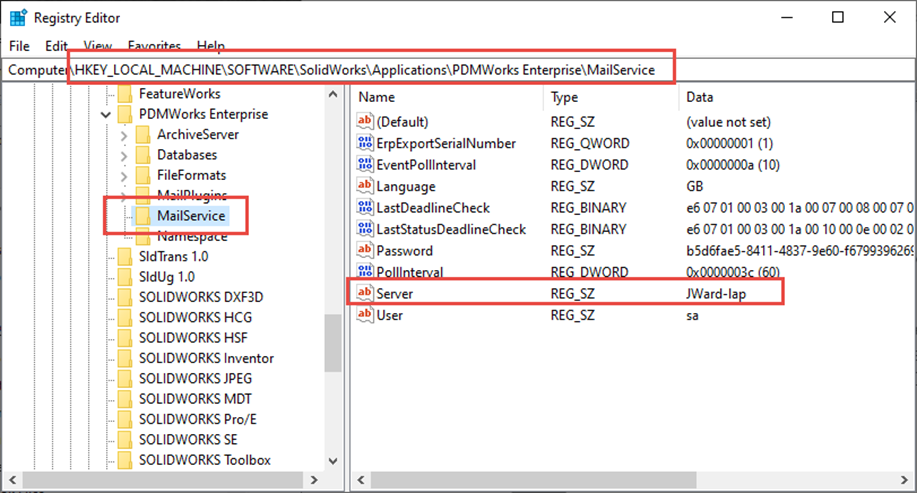Click the Registry Editor app icon in title bar

pyautogui.click(x=18, y=18)
